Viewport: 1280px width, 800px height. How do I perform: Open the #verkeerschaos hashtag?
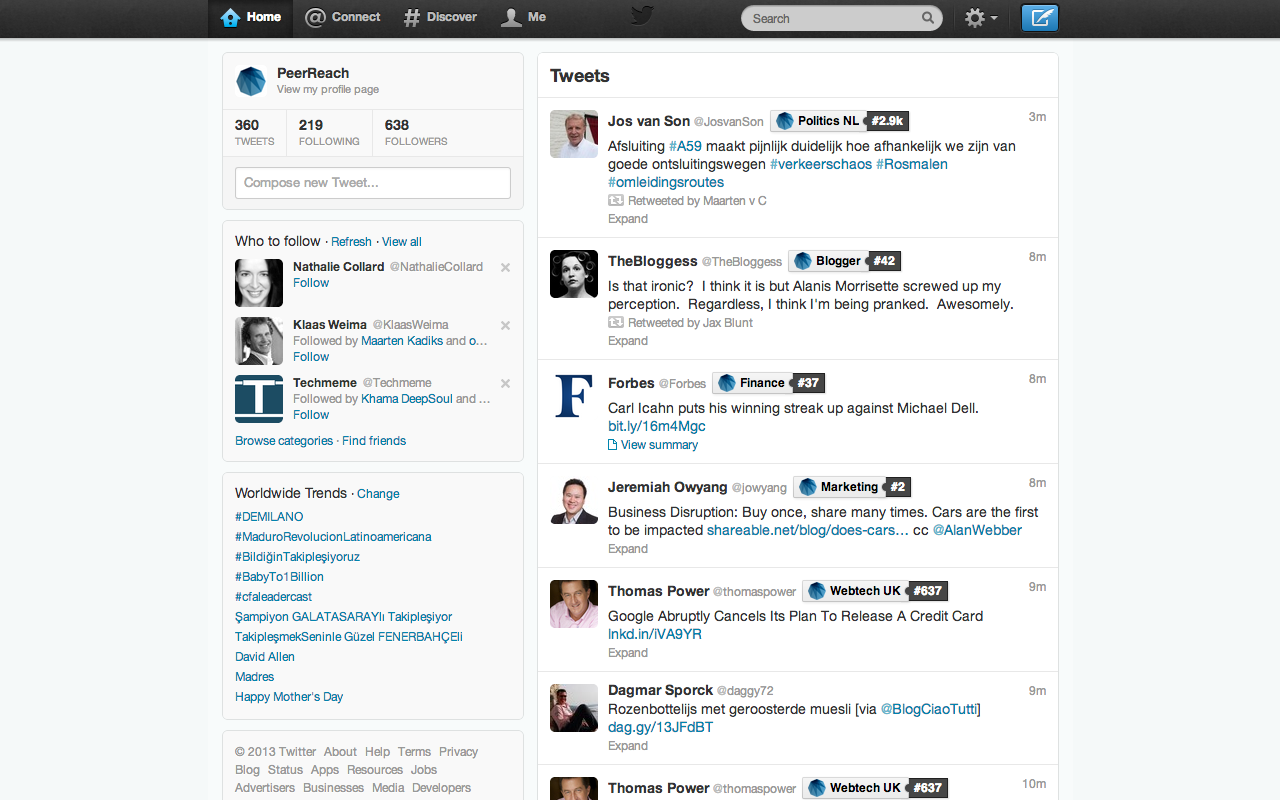821,164
